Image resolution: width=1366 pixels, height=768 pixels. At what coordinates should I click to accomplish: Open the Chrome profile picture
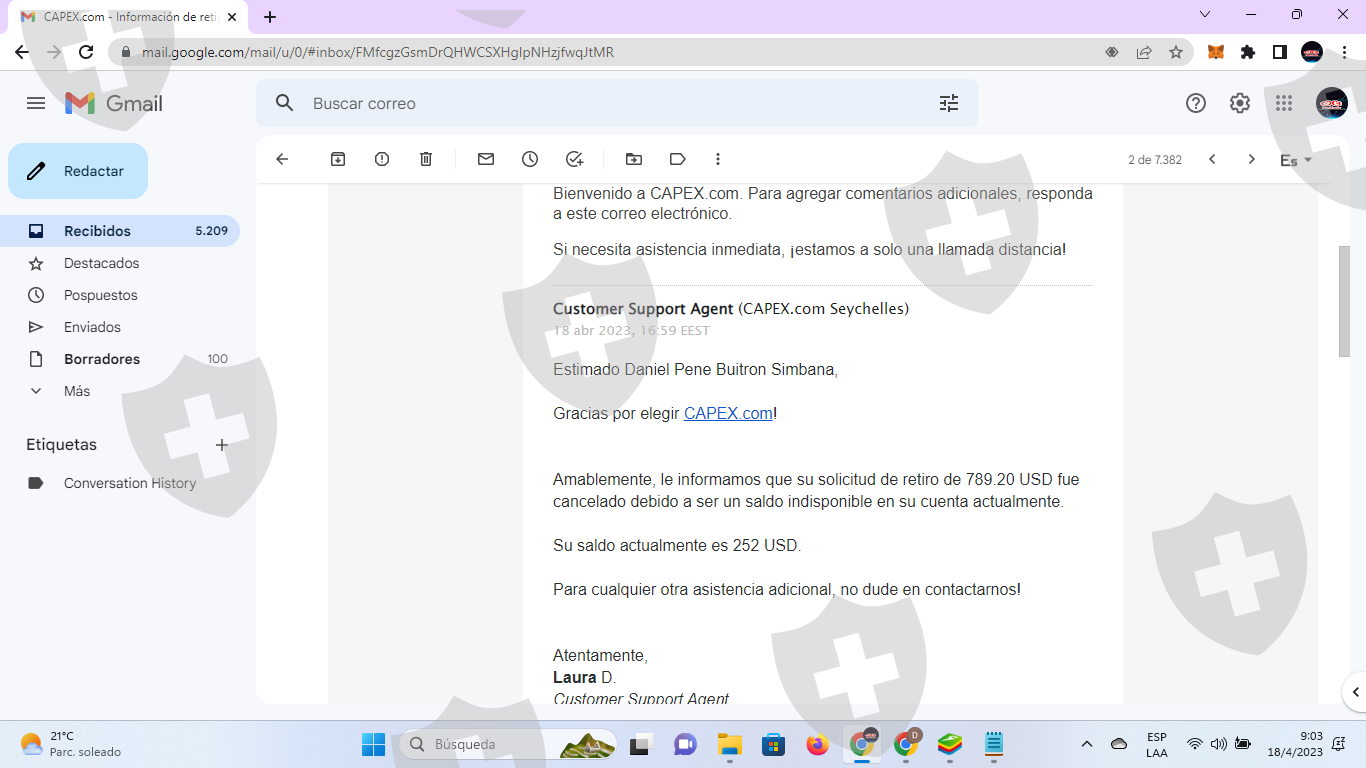pos(1312,52)
